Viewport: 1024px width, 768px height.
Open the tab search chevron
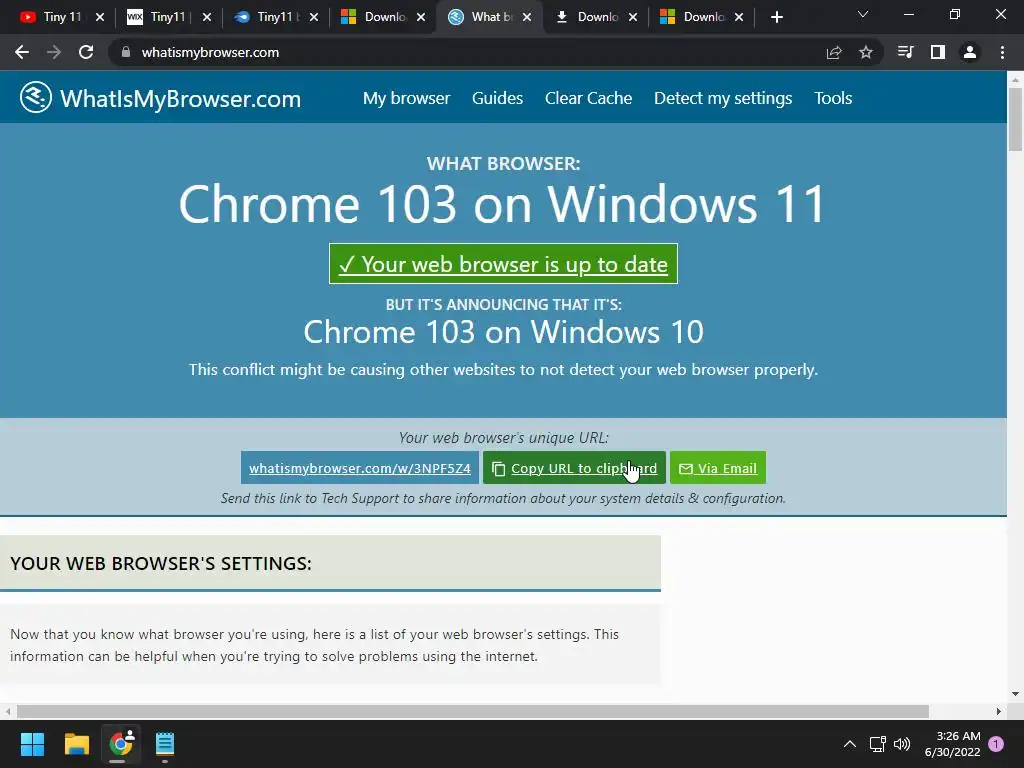863,14
